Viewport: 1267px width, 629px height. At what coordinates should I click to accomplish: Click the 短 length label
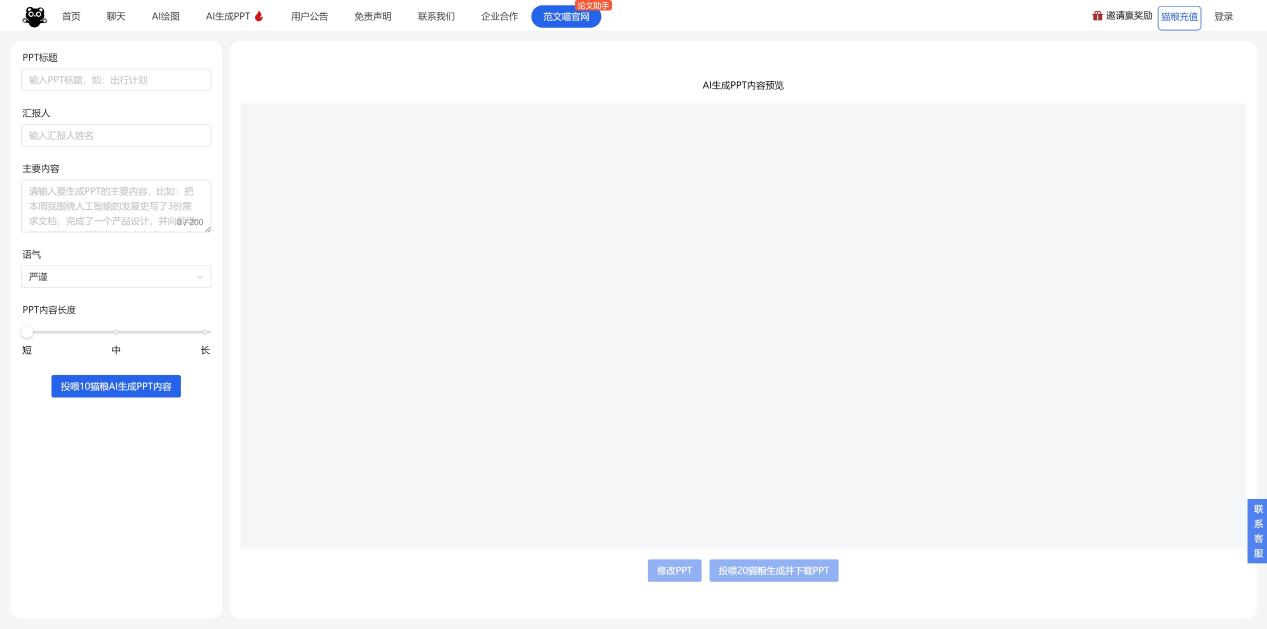(x=27, y=350)
